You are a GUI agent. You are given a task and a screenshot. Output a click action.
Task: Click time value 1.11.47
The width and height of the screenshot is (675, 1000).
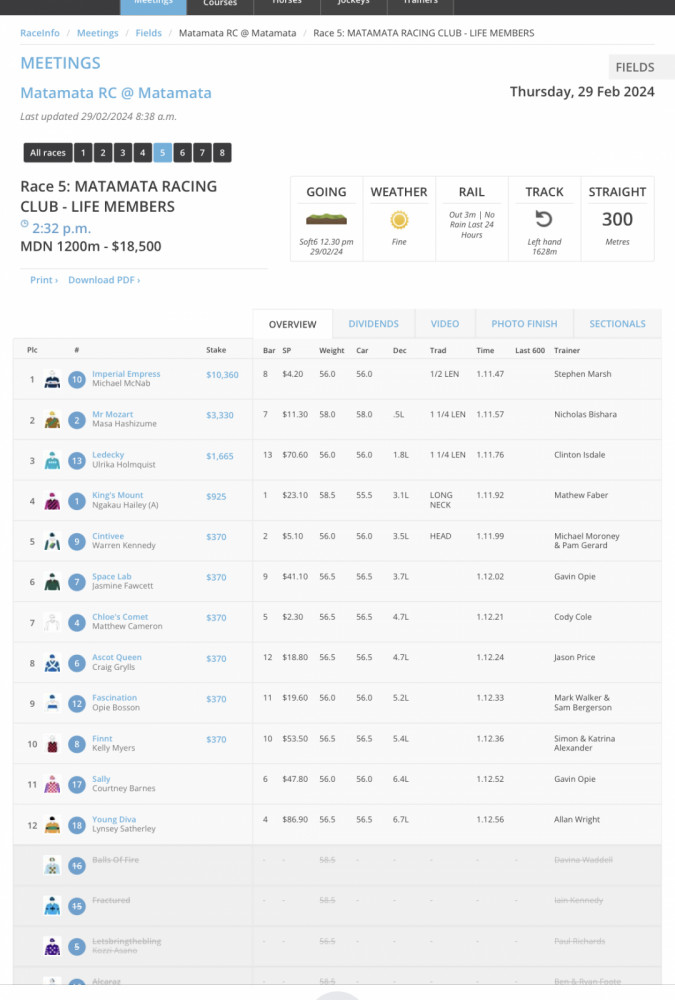click(x=490, y=374)
